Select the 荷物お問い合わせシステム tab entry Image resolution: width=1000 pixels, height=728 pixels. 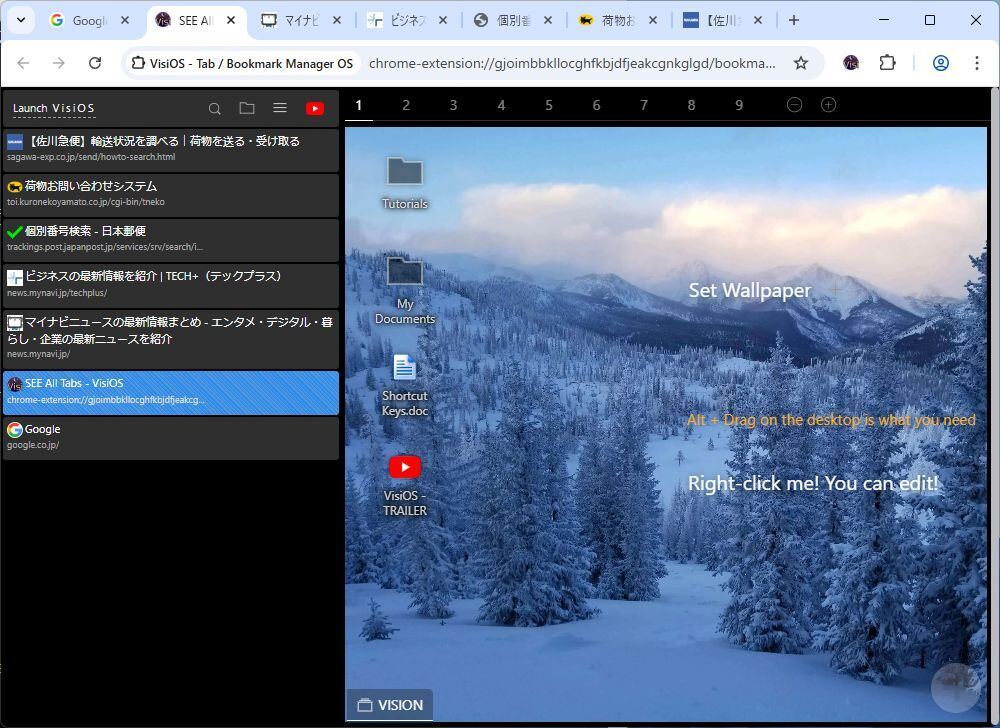pos(171,195)
